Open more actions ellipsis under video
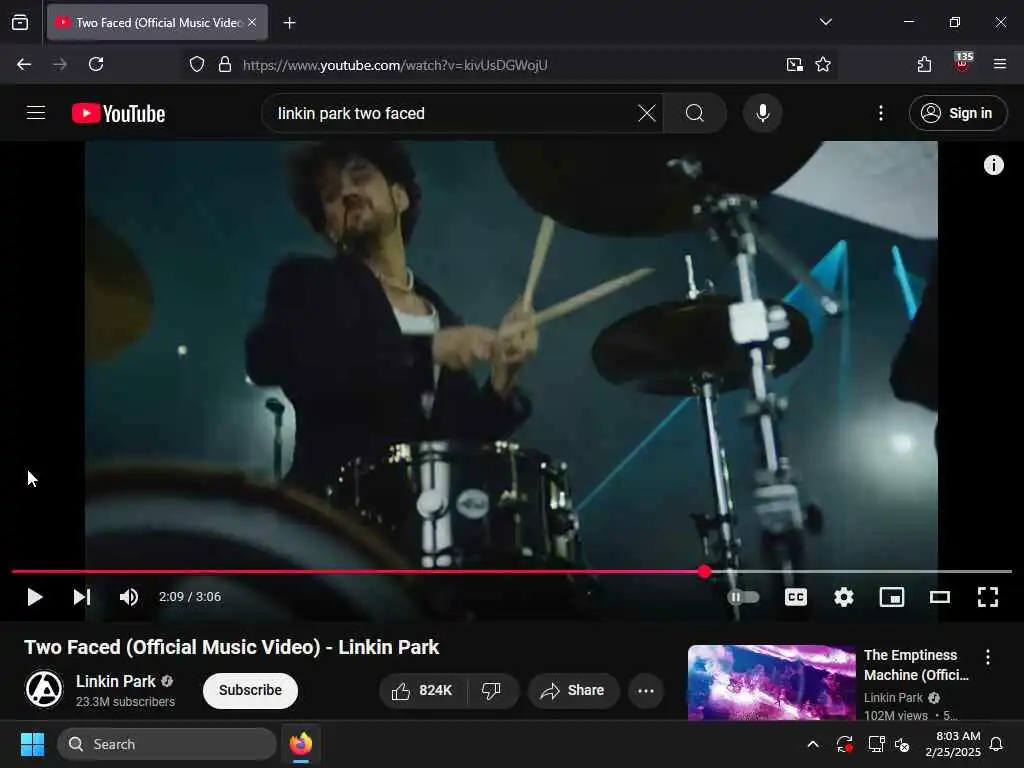 (646, 690)
